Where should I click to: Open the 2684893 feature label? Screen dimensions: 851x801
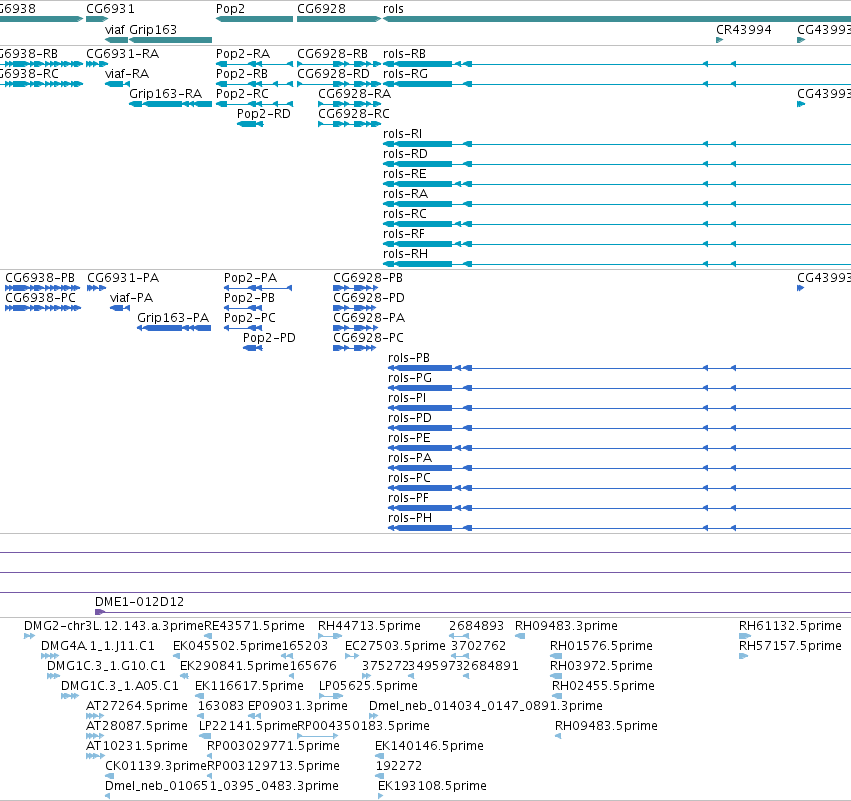click(477, 626)
